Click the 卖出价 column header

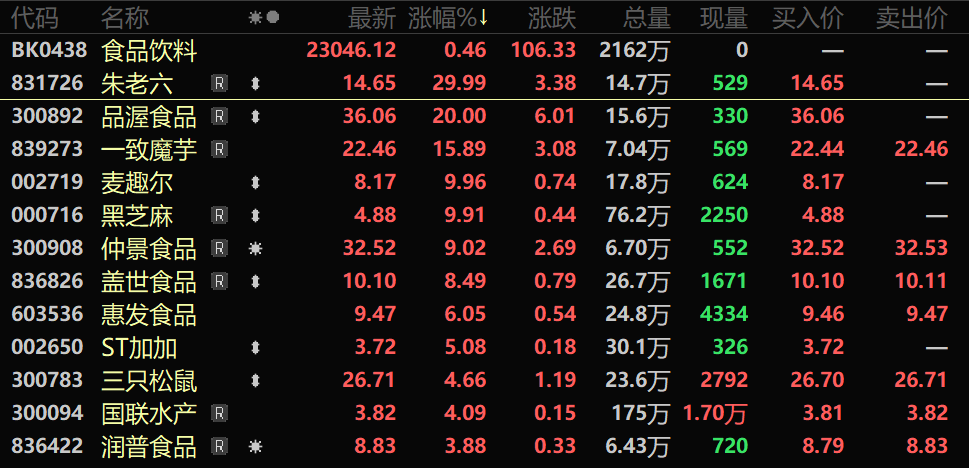[912, 19]
